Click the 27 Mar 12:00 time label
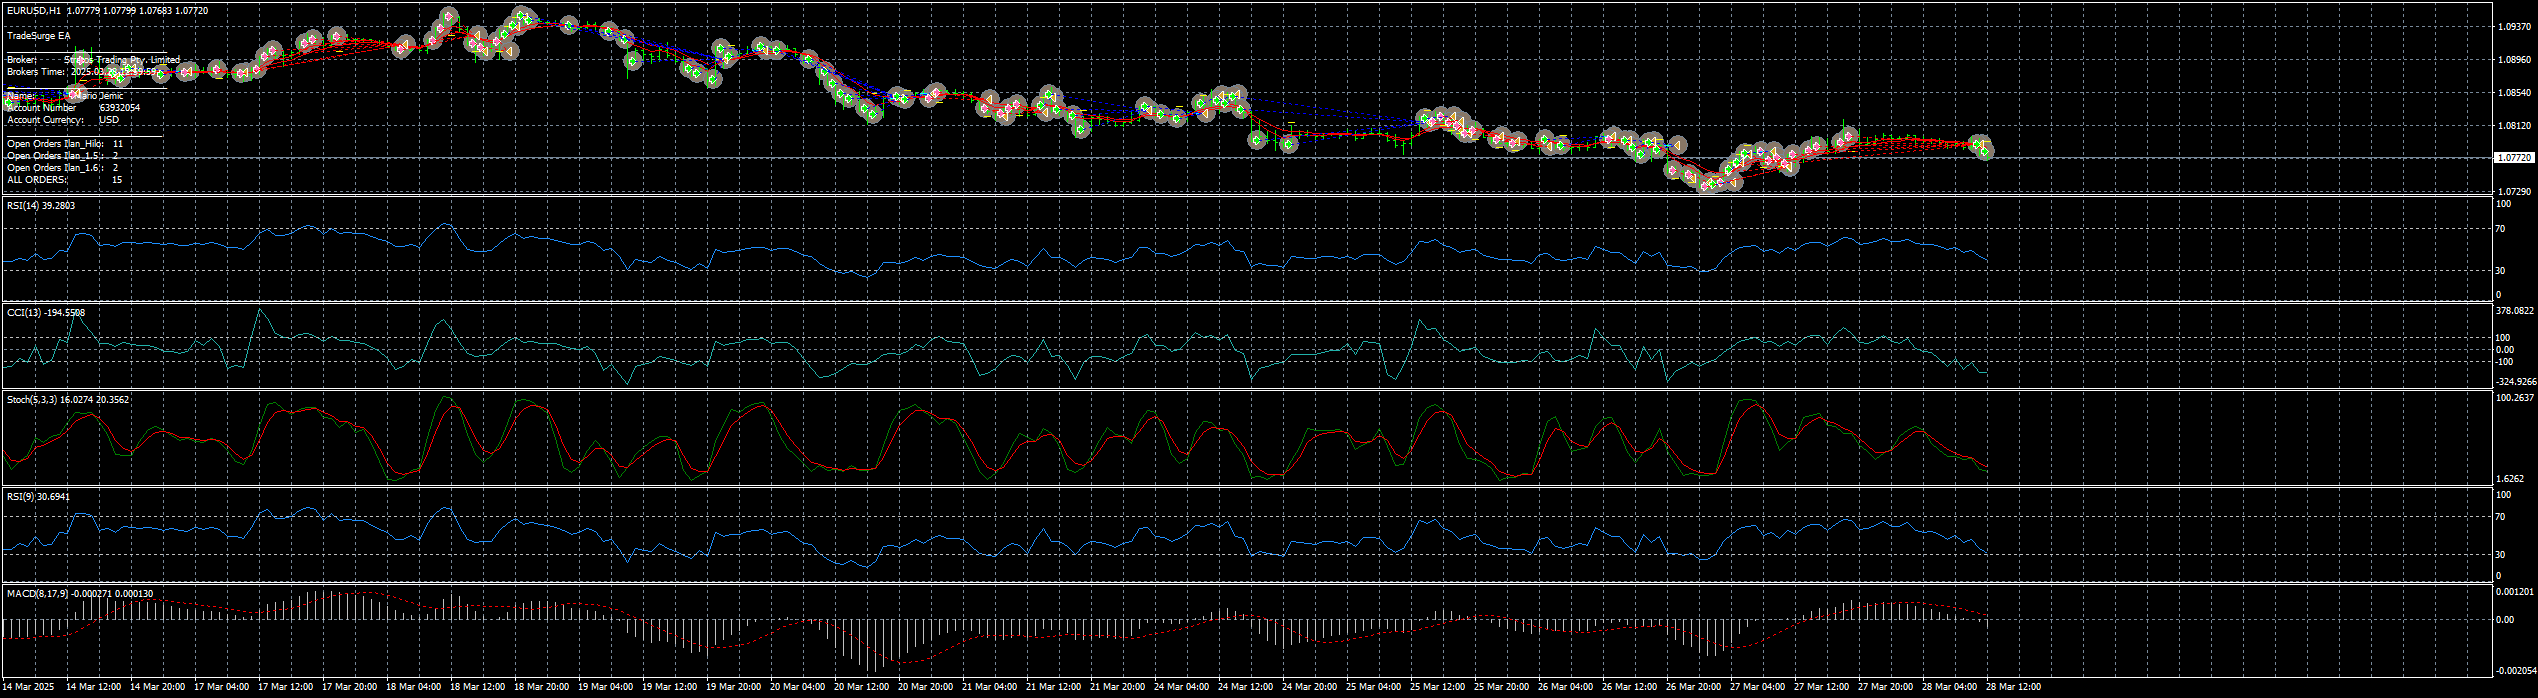 coord(1821,687)
